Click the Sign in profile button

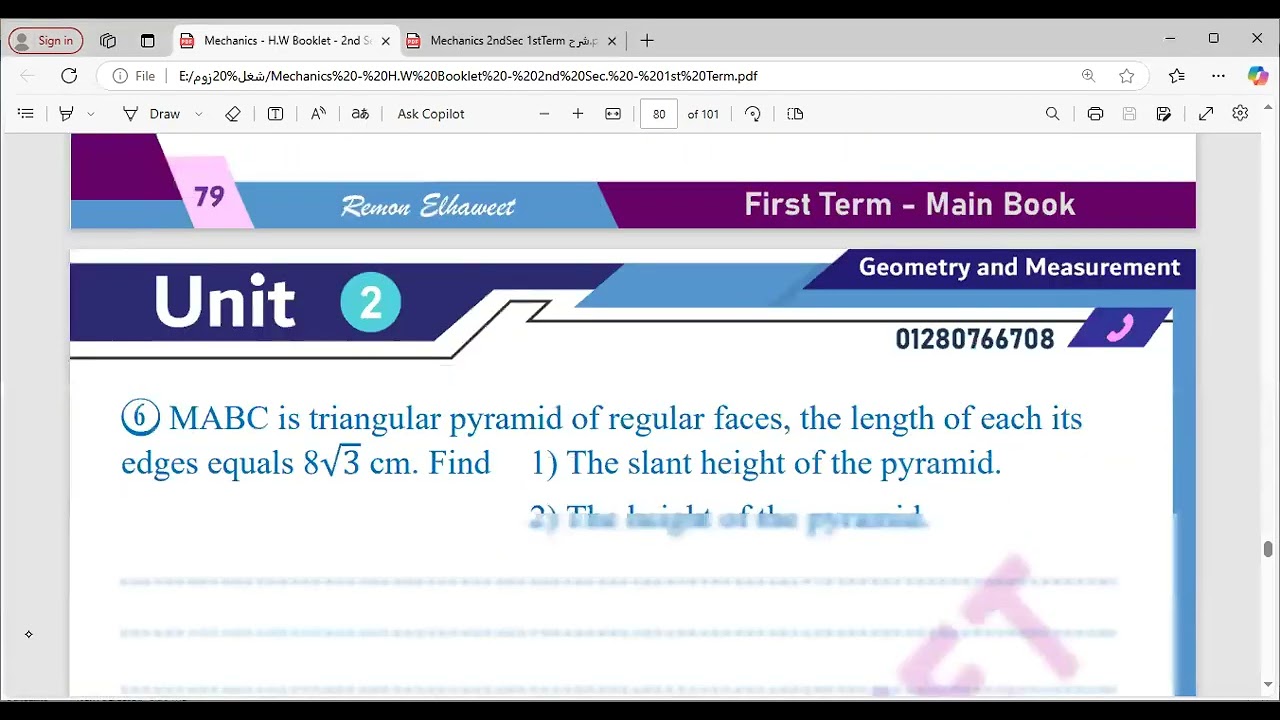pos(46,41)
